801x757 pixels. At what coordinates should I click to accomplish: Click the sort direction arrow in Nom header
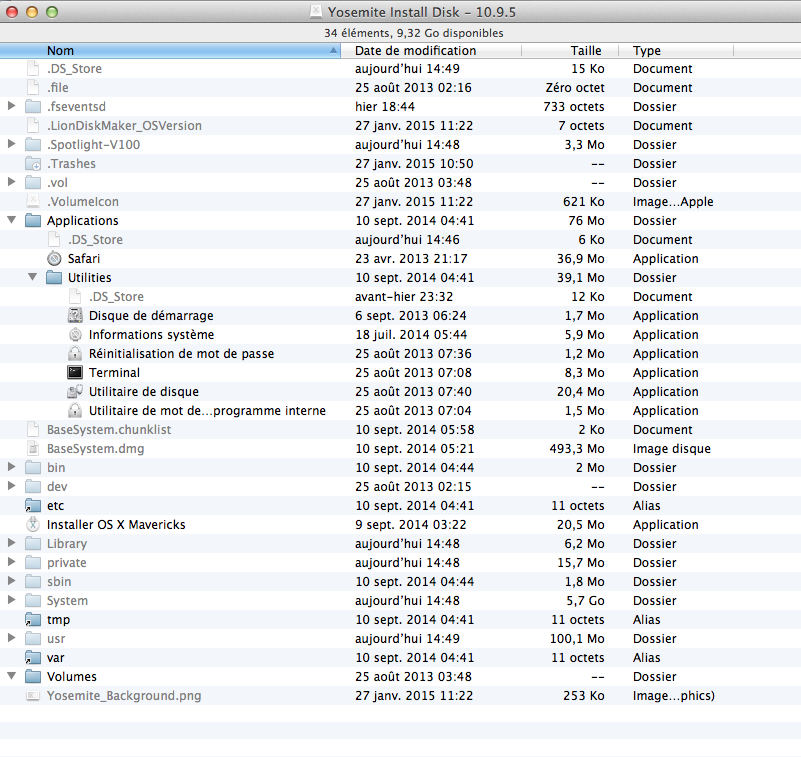tap(333, 51)
